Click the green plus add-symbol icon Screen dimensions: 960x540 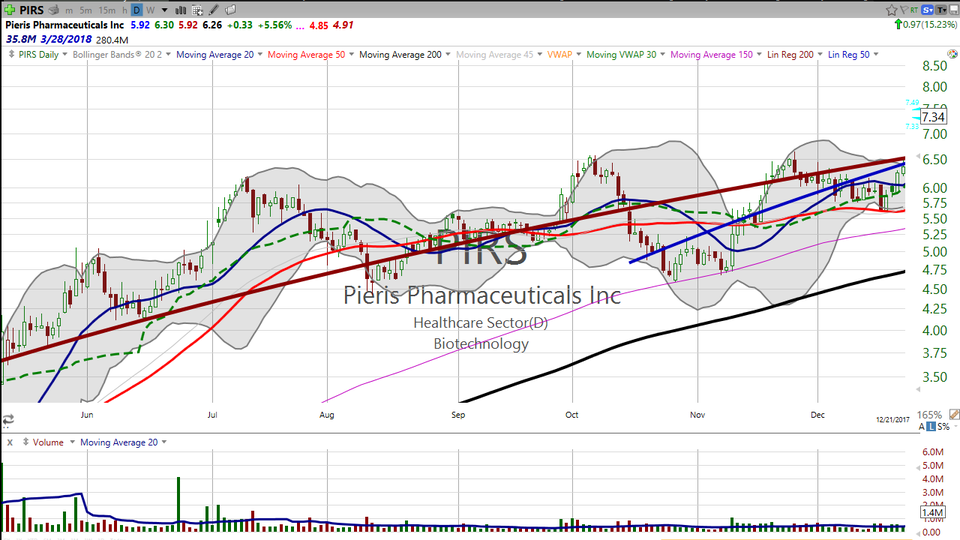tap(9, 10)
